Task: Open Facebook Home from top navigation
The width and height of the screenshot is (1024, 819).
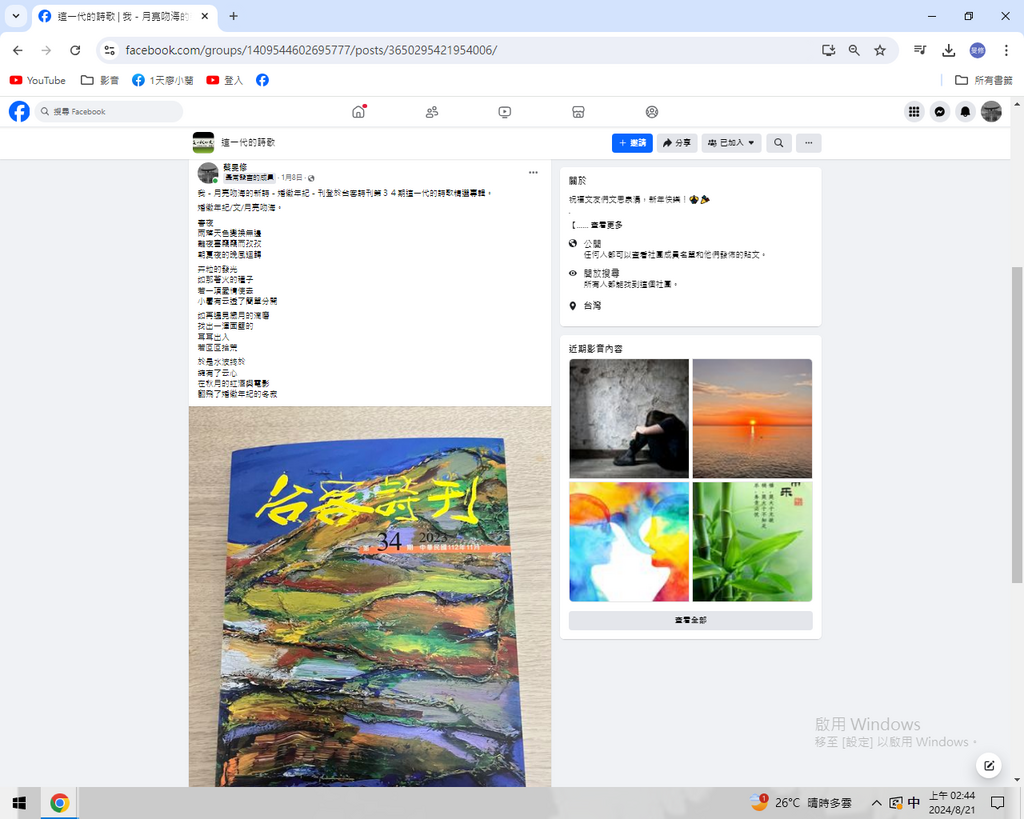Action: pyautogui.click(x=358, y=112)
